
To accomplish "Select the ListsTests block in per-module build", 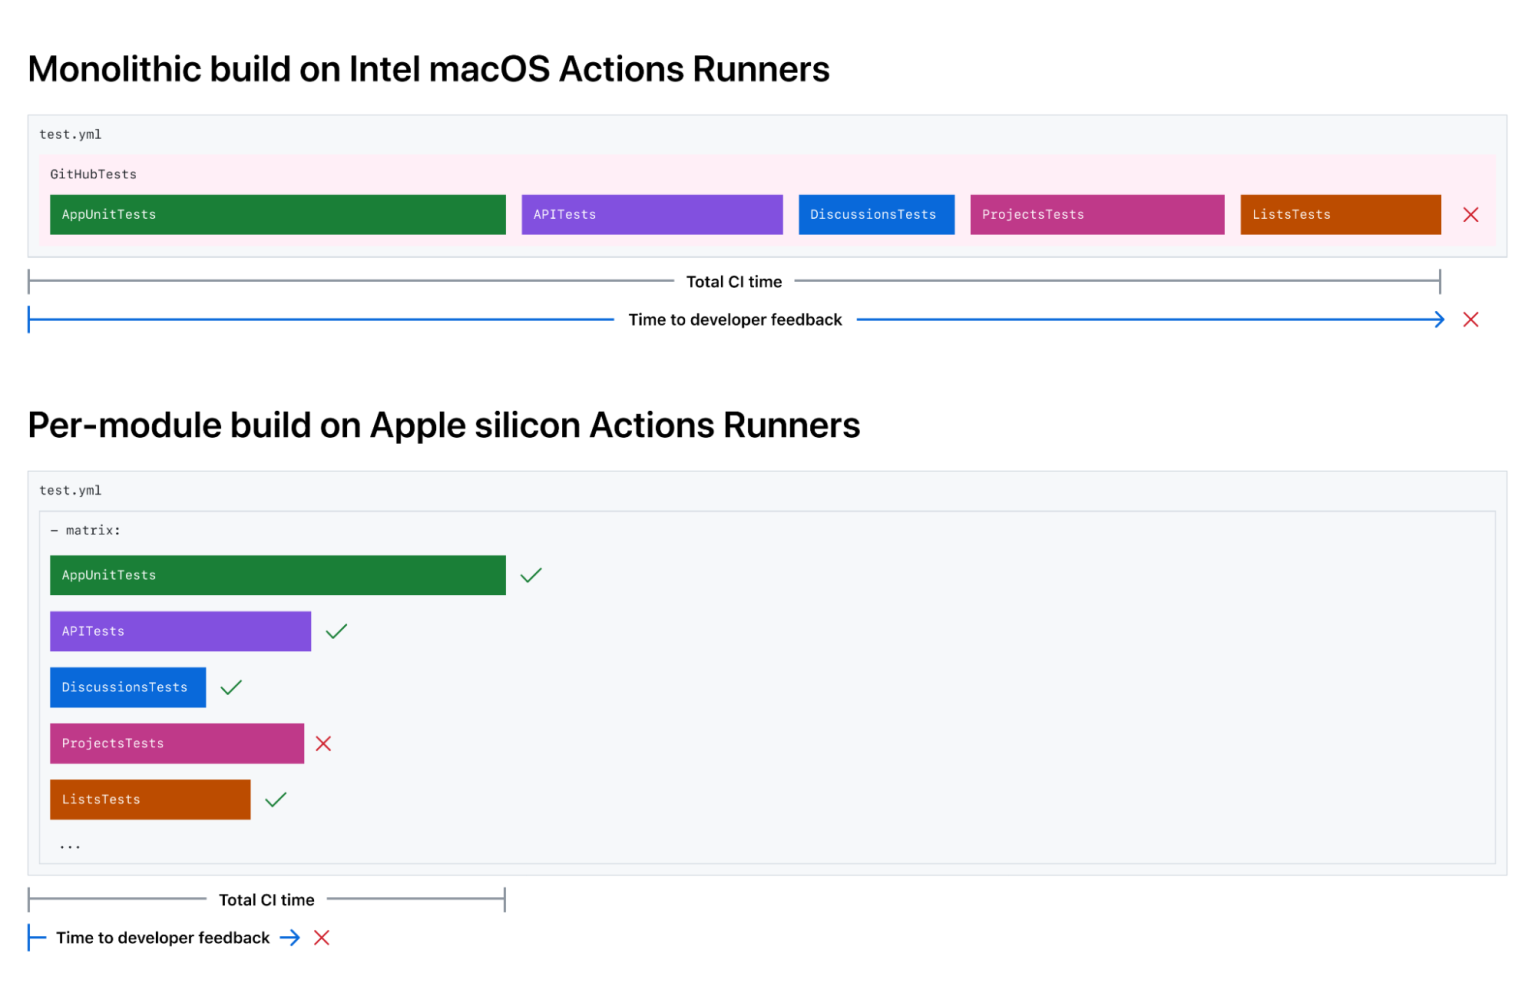I will click(x=150, y=799).
